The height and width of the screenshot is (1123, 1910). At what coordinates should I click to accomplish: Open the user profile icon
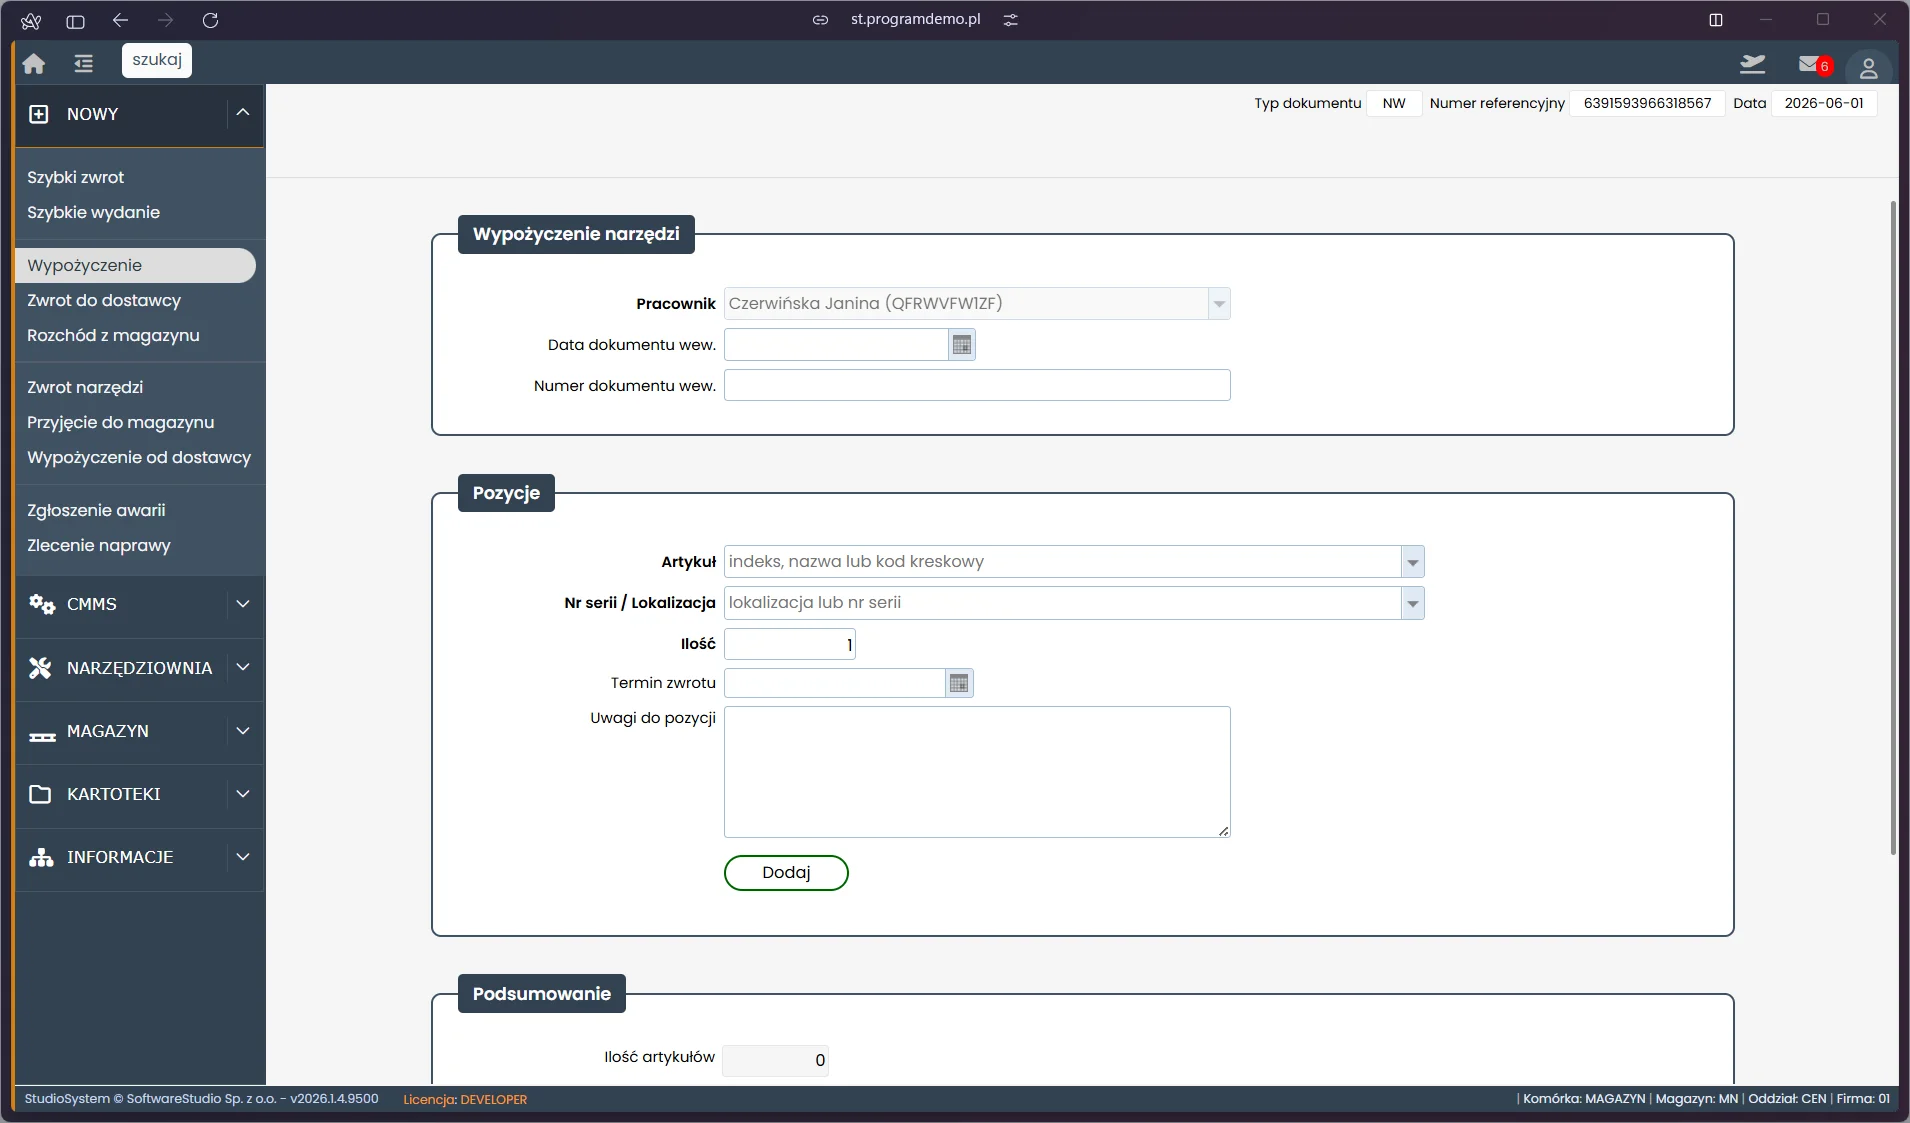tap(1868, 68)
